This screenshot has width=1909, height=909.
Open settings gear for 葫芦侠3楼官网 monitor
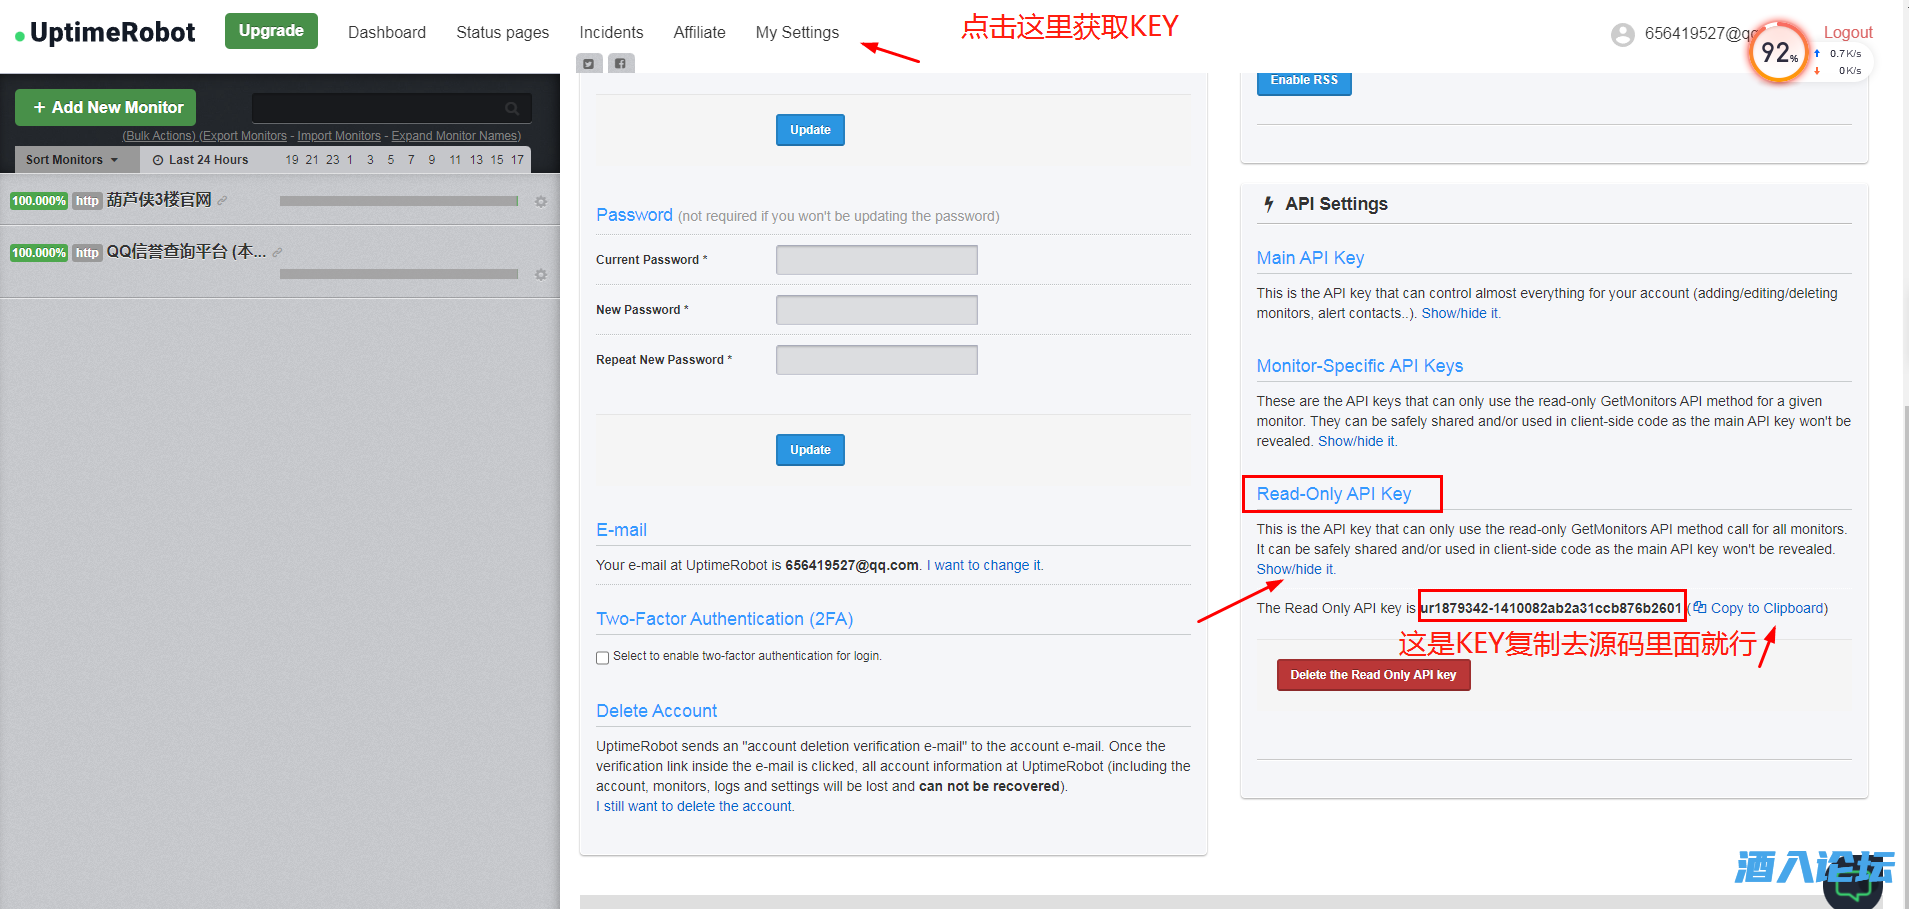[x=541, y=202]
